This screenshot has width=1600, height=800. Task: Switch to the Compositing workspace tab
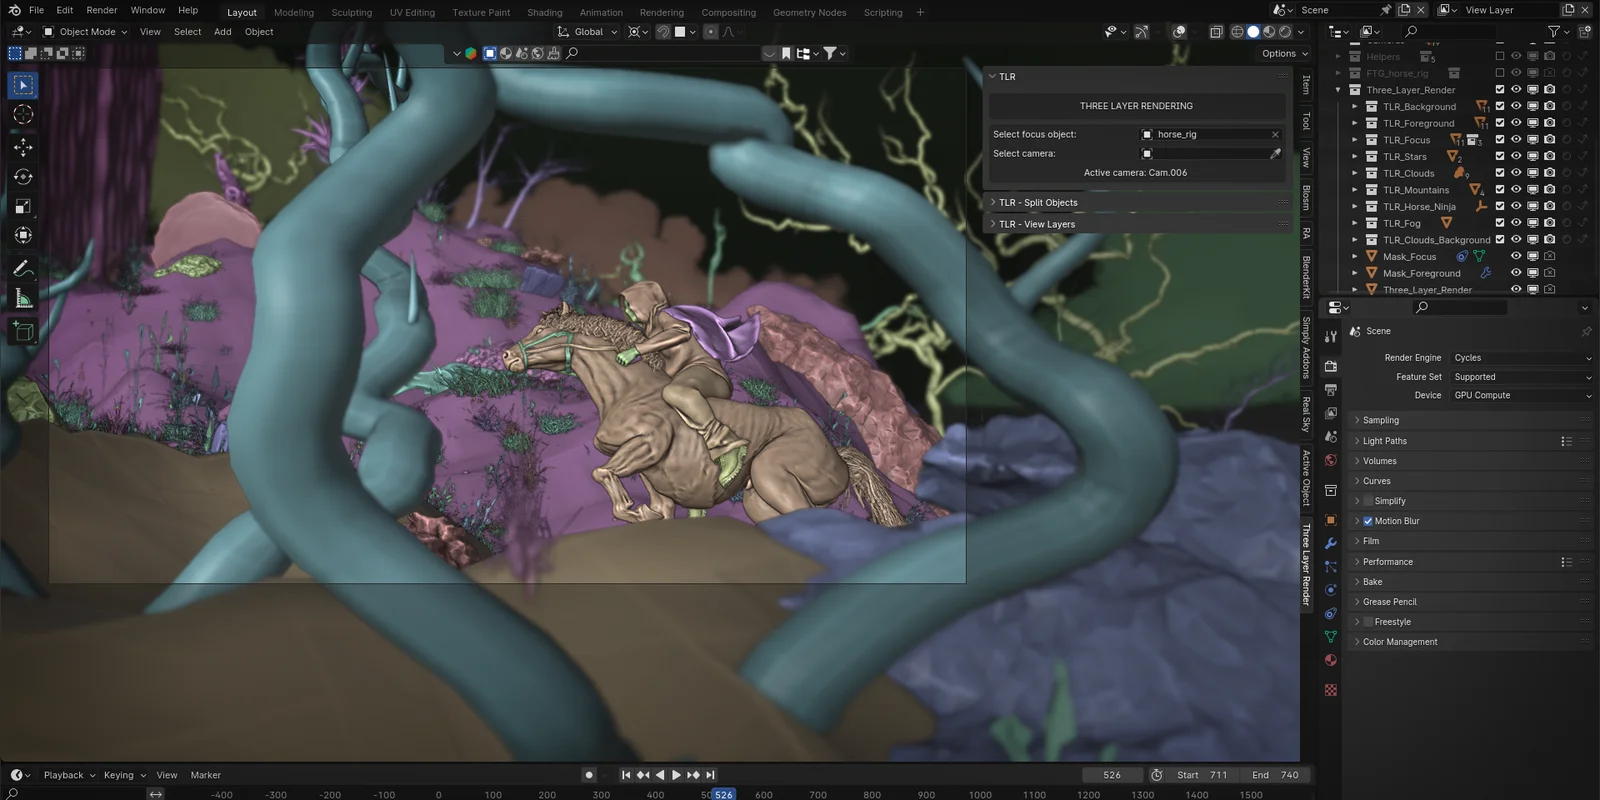729,12
